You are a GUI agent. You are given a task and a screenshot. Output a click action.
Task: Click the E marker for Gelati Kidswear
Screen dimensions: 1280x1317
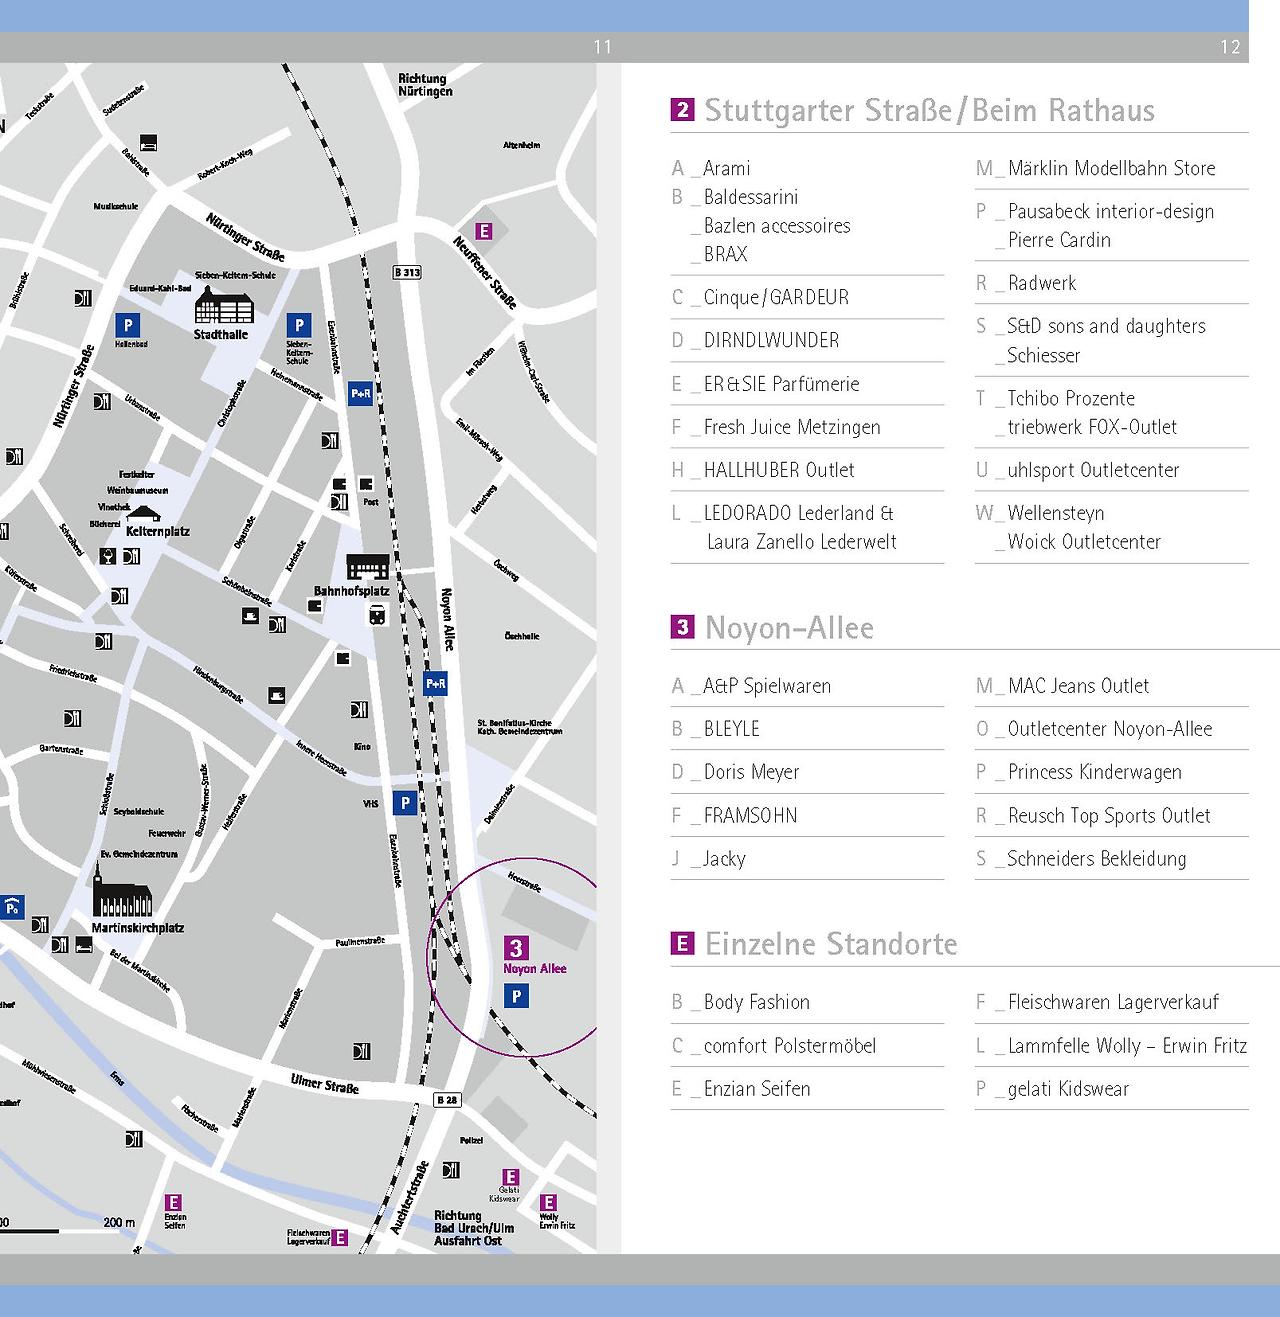(511, 1177)
